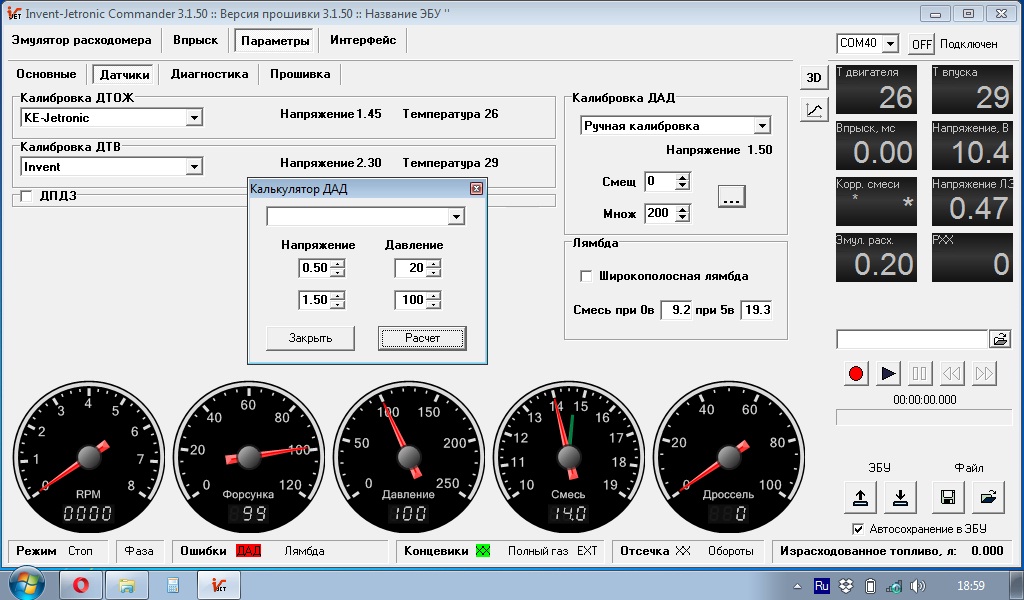Open the 3D map view button
The height and width of the screenshot is (600, 1024).
(x=814, y=78)
